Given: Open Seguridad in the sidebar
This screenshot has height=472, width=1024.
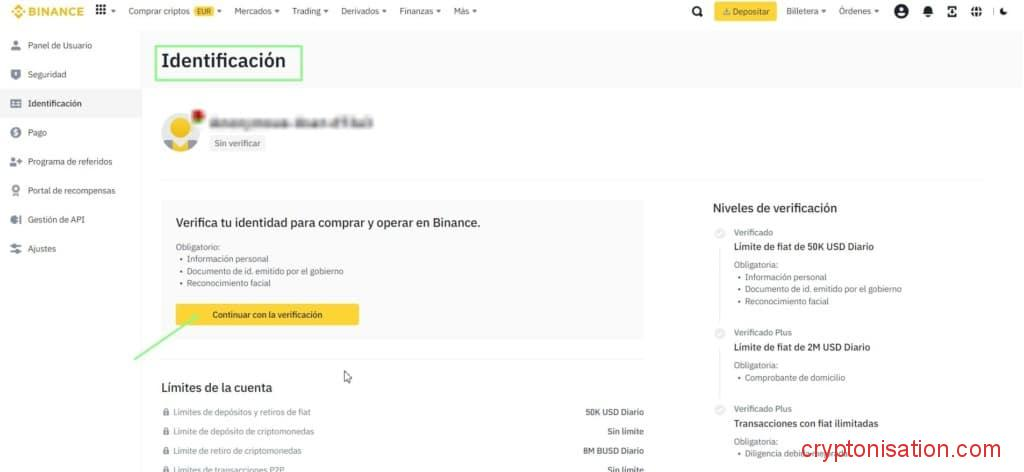Looking at the screenshot, I should click(47, 74).
